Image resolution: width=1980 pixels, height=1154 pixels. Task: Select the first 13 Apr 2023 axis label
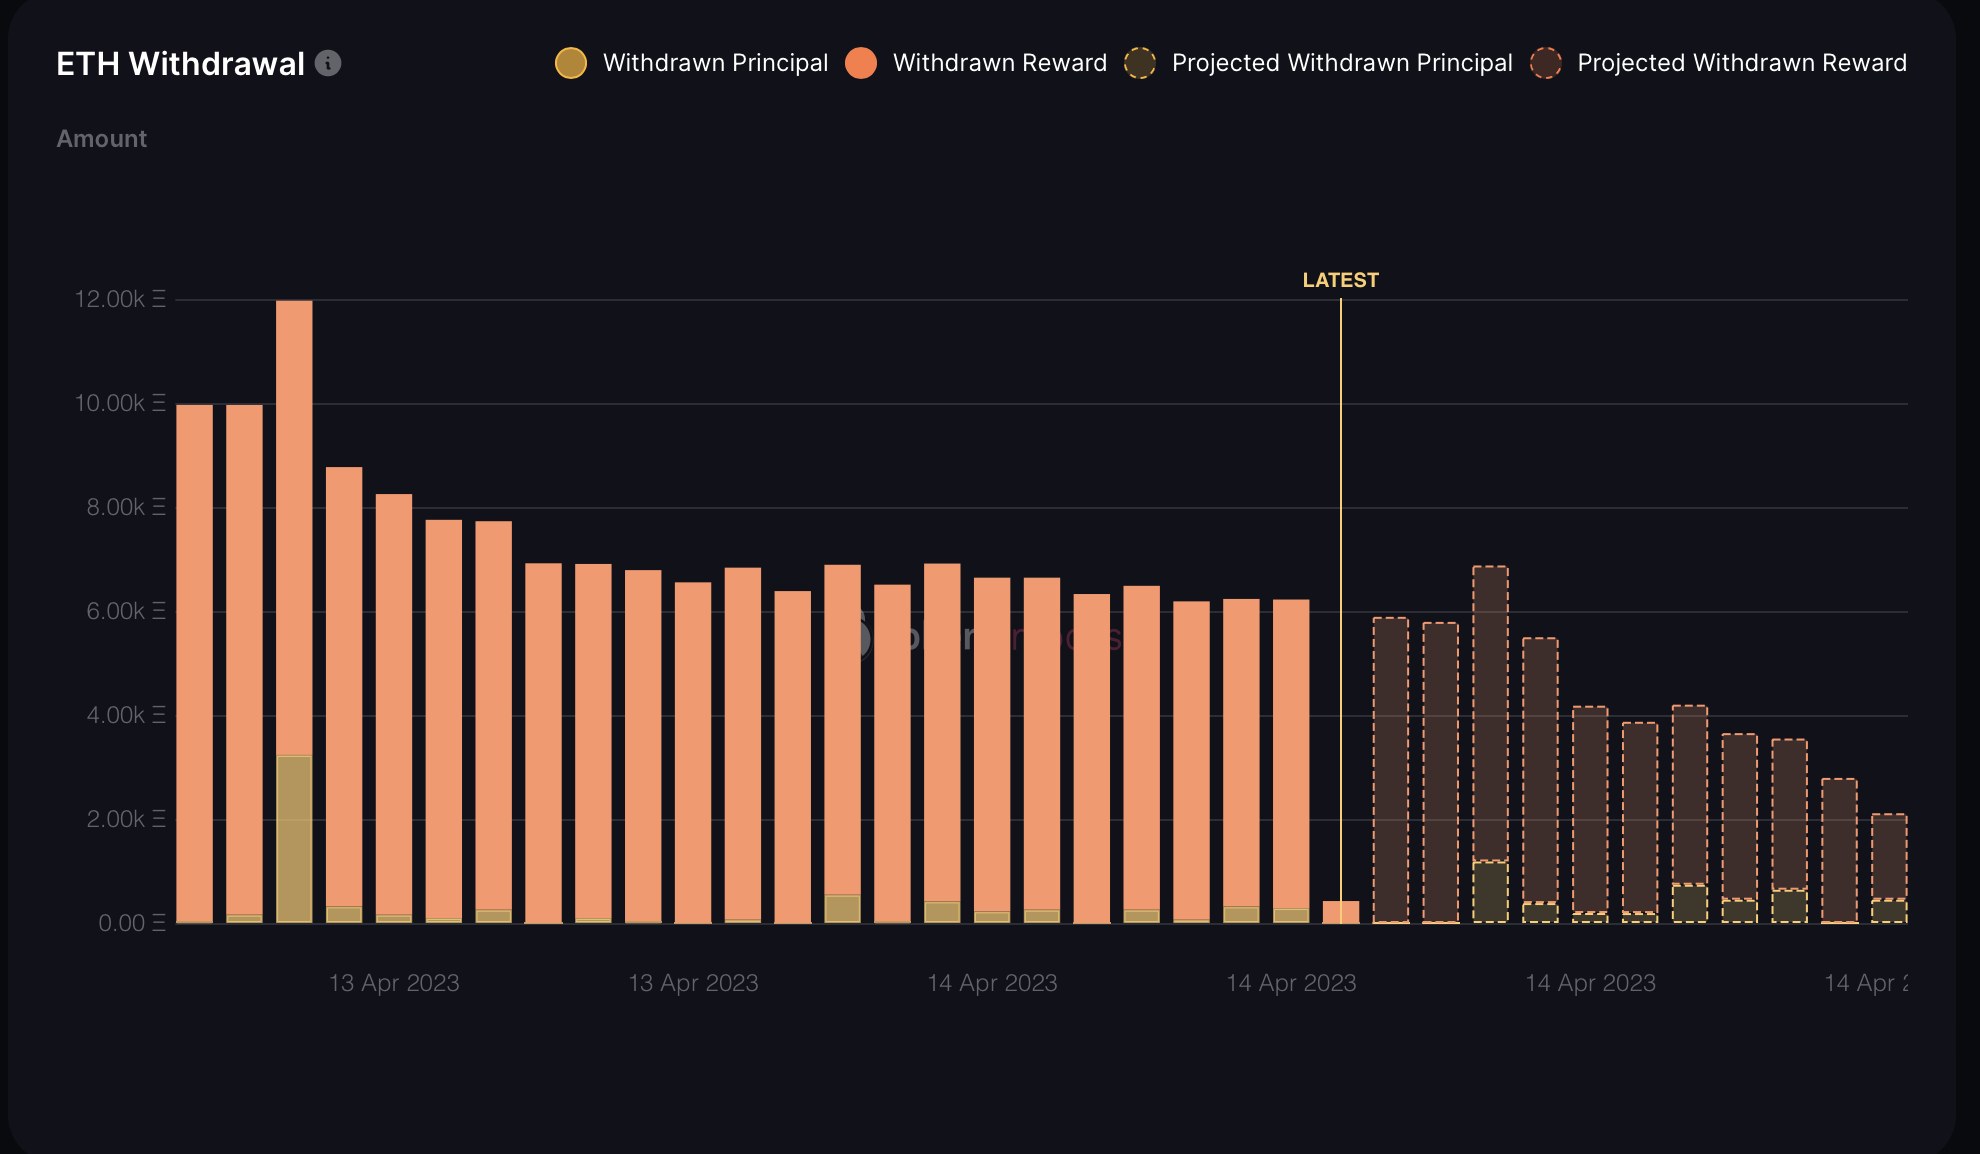(394, 983)
